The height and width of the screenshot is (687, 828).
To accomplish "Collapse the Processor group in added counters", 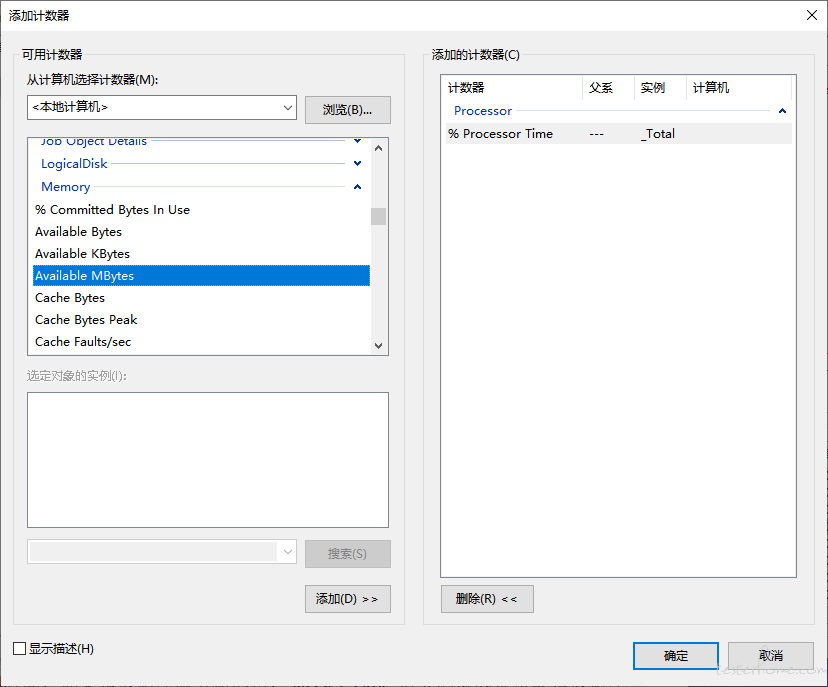I will point(783,111).
